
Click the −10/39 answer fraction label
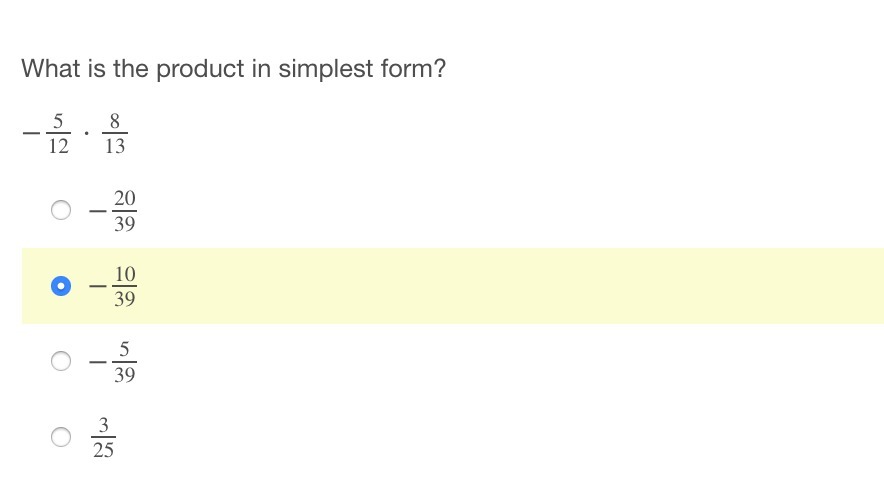coord(113,286)
